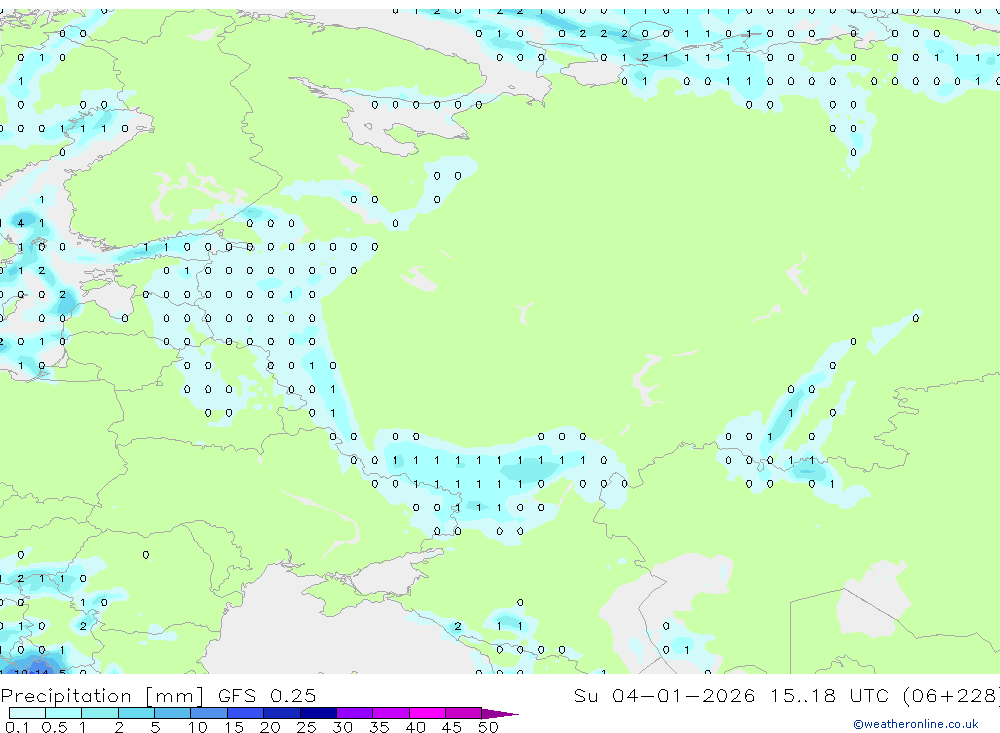Click the 30–35 mm violet legend swatch
1000x733 pixels.
tap(355, 713)
